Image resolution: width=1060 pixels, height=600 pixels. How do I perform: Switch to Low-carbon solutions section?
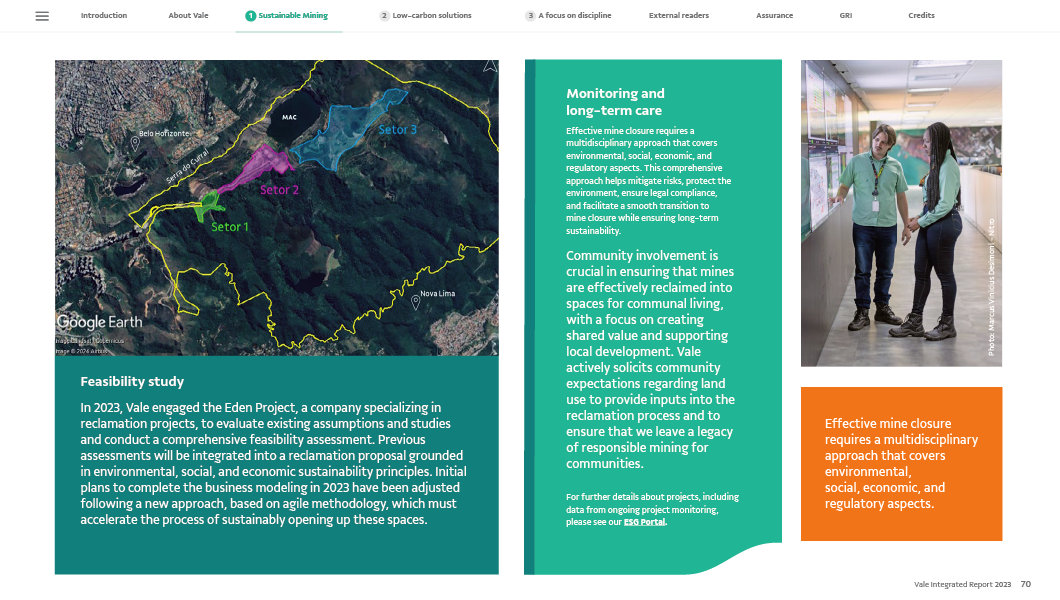432,16
